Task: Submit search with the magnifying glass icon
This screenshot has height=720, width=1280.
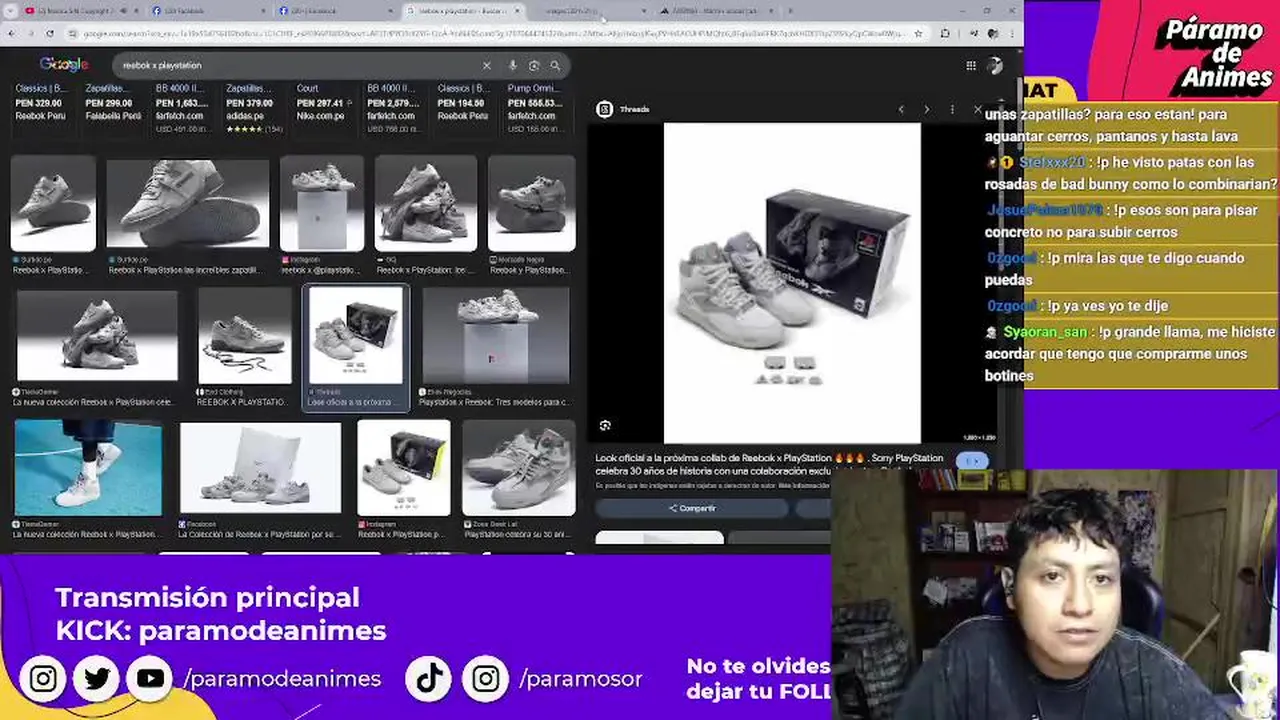Action: tap(555, 66)
